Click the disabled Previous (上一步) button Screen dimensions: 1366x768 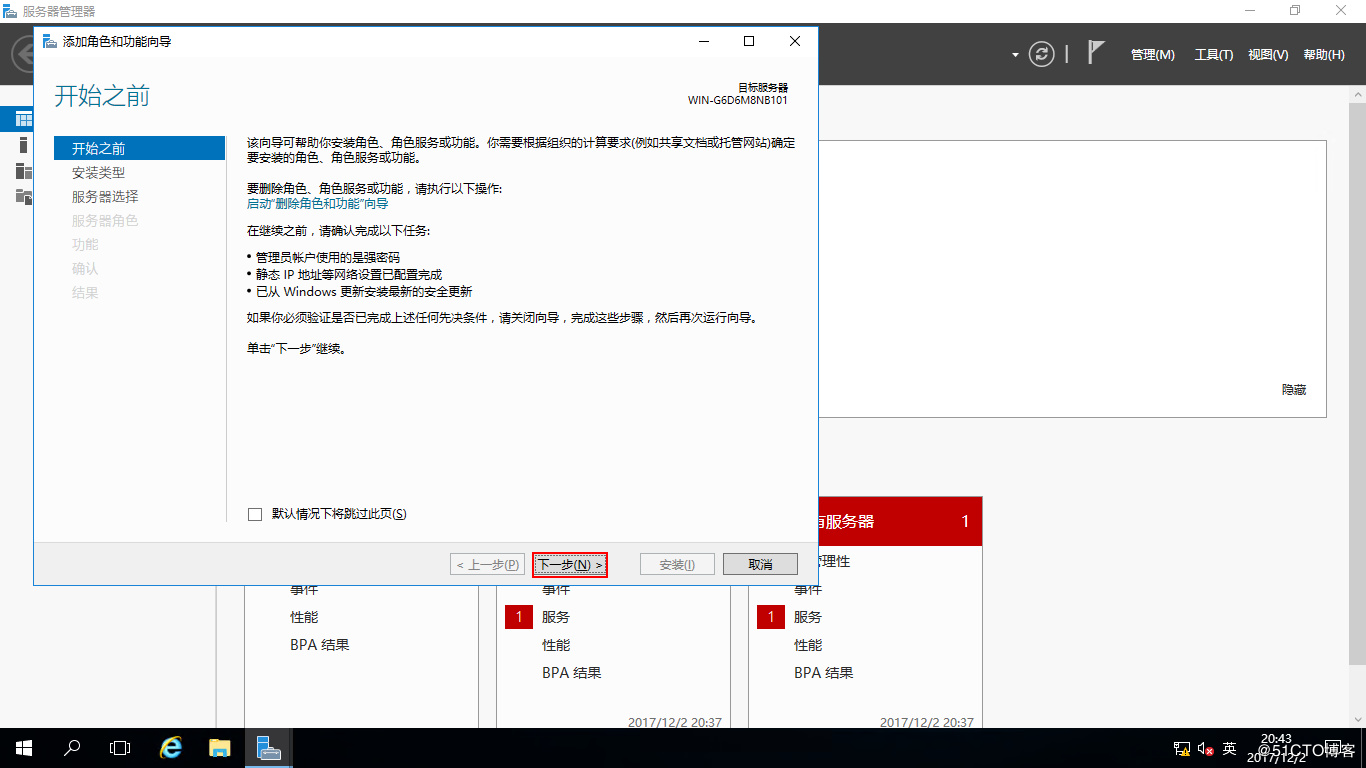tap(488, 565)
